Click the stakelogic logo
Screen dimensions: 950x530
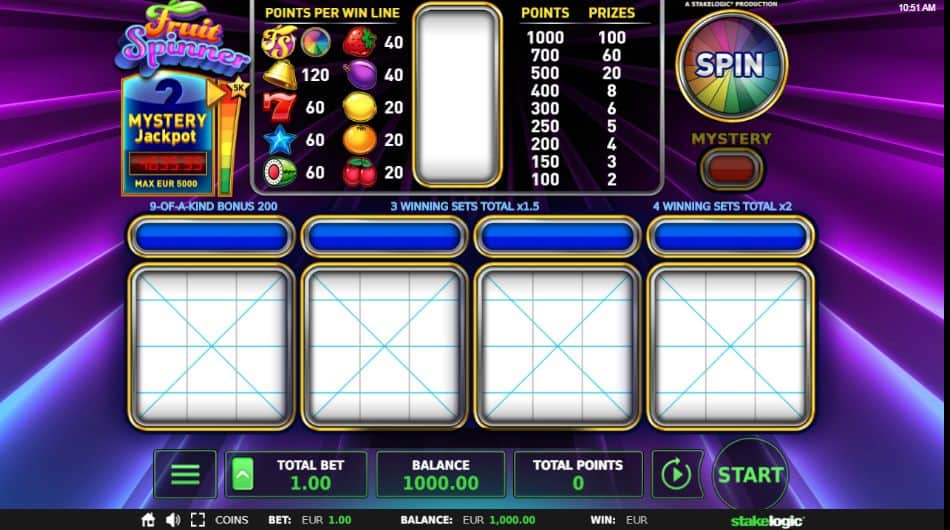(767, 520)
